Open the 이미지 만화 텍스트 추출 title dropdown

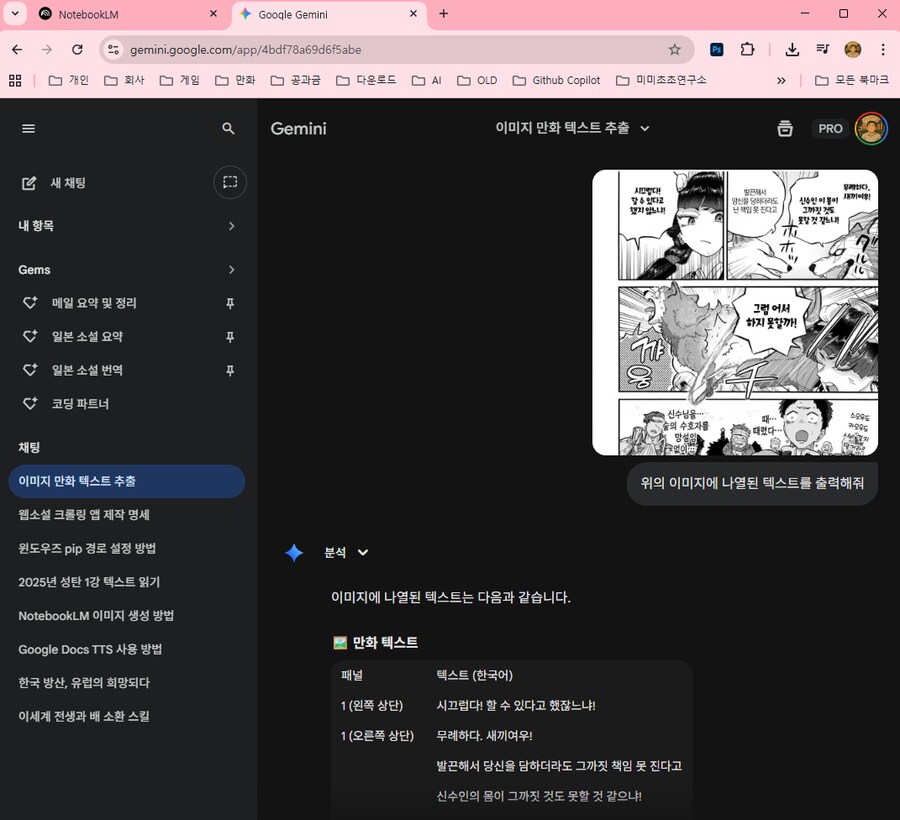pos(645,128)
